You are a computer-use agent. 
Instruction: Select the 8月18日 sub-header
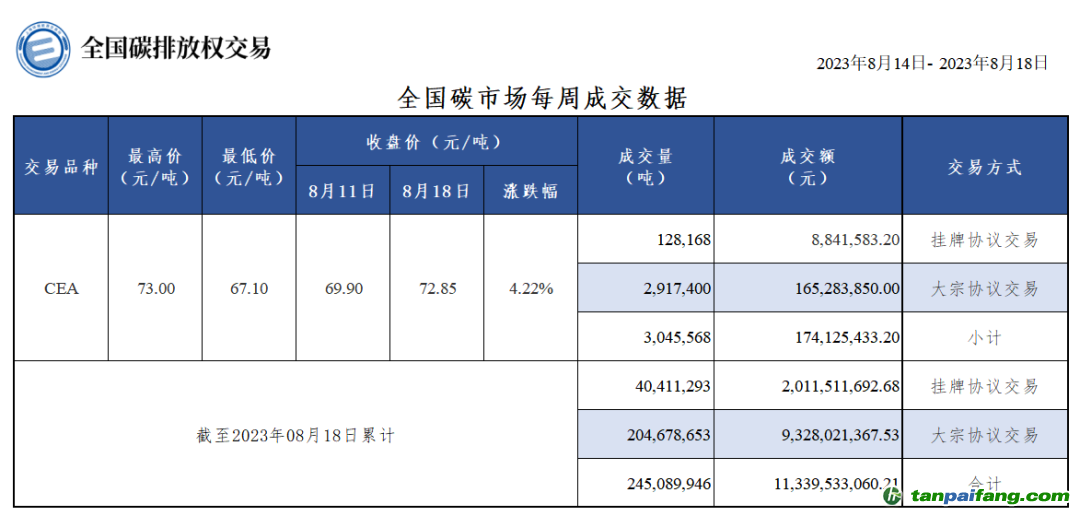[x=436, y=191]
